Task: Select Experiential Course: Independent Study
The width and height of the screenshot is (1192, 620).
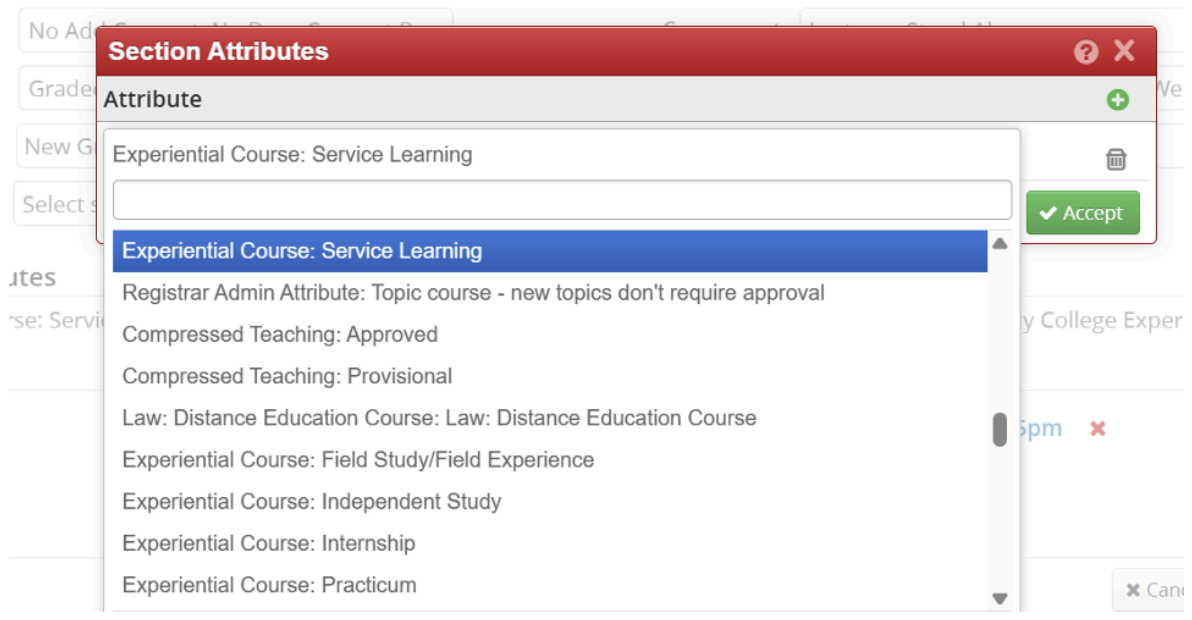Action: click(312, 502)
